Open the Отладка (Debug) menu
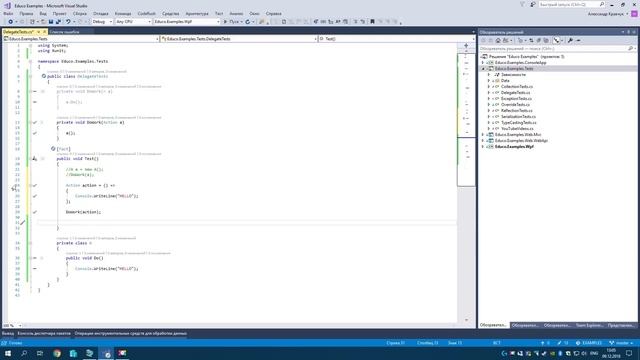 click(100, 13)
